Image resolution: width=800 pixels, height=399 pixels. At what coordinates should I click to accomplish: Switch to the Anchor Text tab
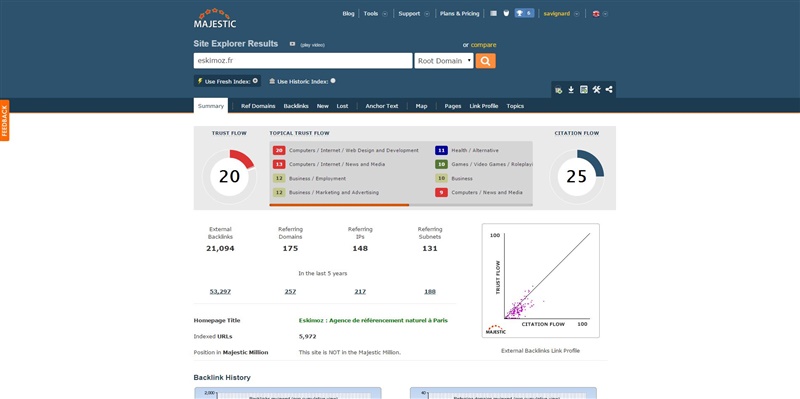382,106
